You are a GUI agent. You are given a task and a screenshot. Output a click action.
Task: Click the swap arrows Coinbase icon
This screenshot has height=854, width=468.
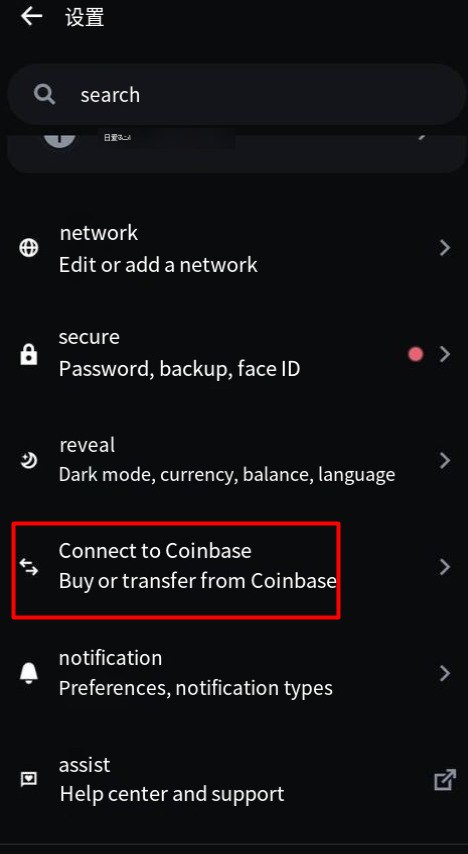tap(28, 567)
